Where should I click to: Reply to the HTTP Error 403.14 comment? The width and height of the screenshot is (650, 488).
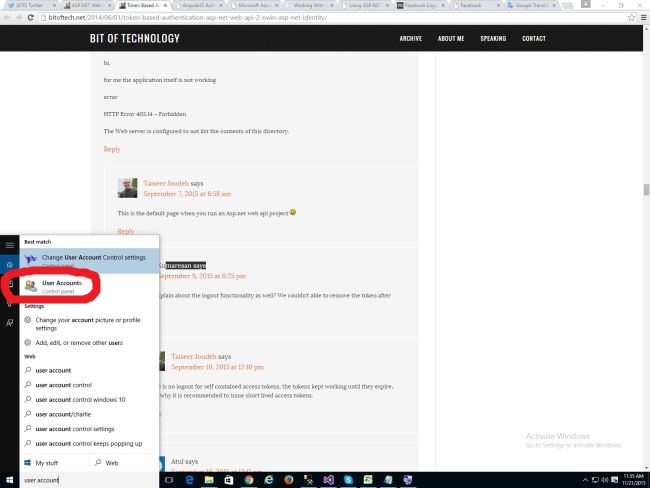click(x=112, y=149)
